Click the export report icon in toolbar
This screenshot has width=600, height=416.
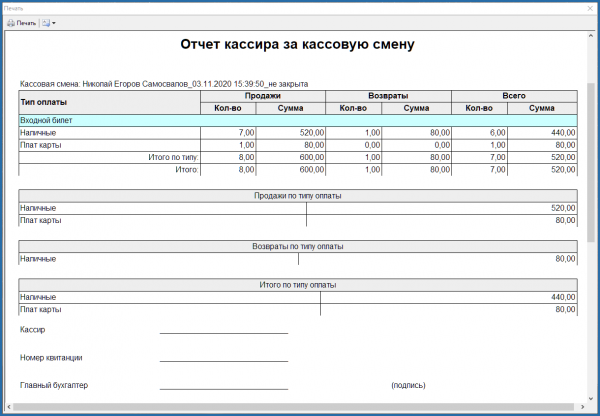[x=46, y=22]
